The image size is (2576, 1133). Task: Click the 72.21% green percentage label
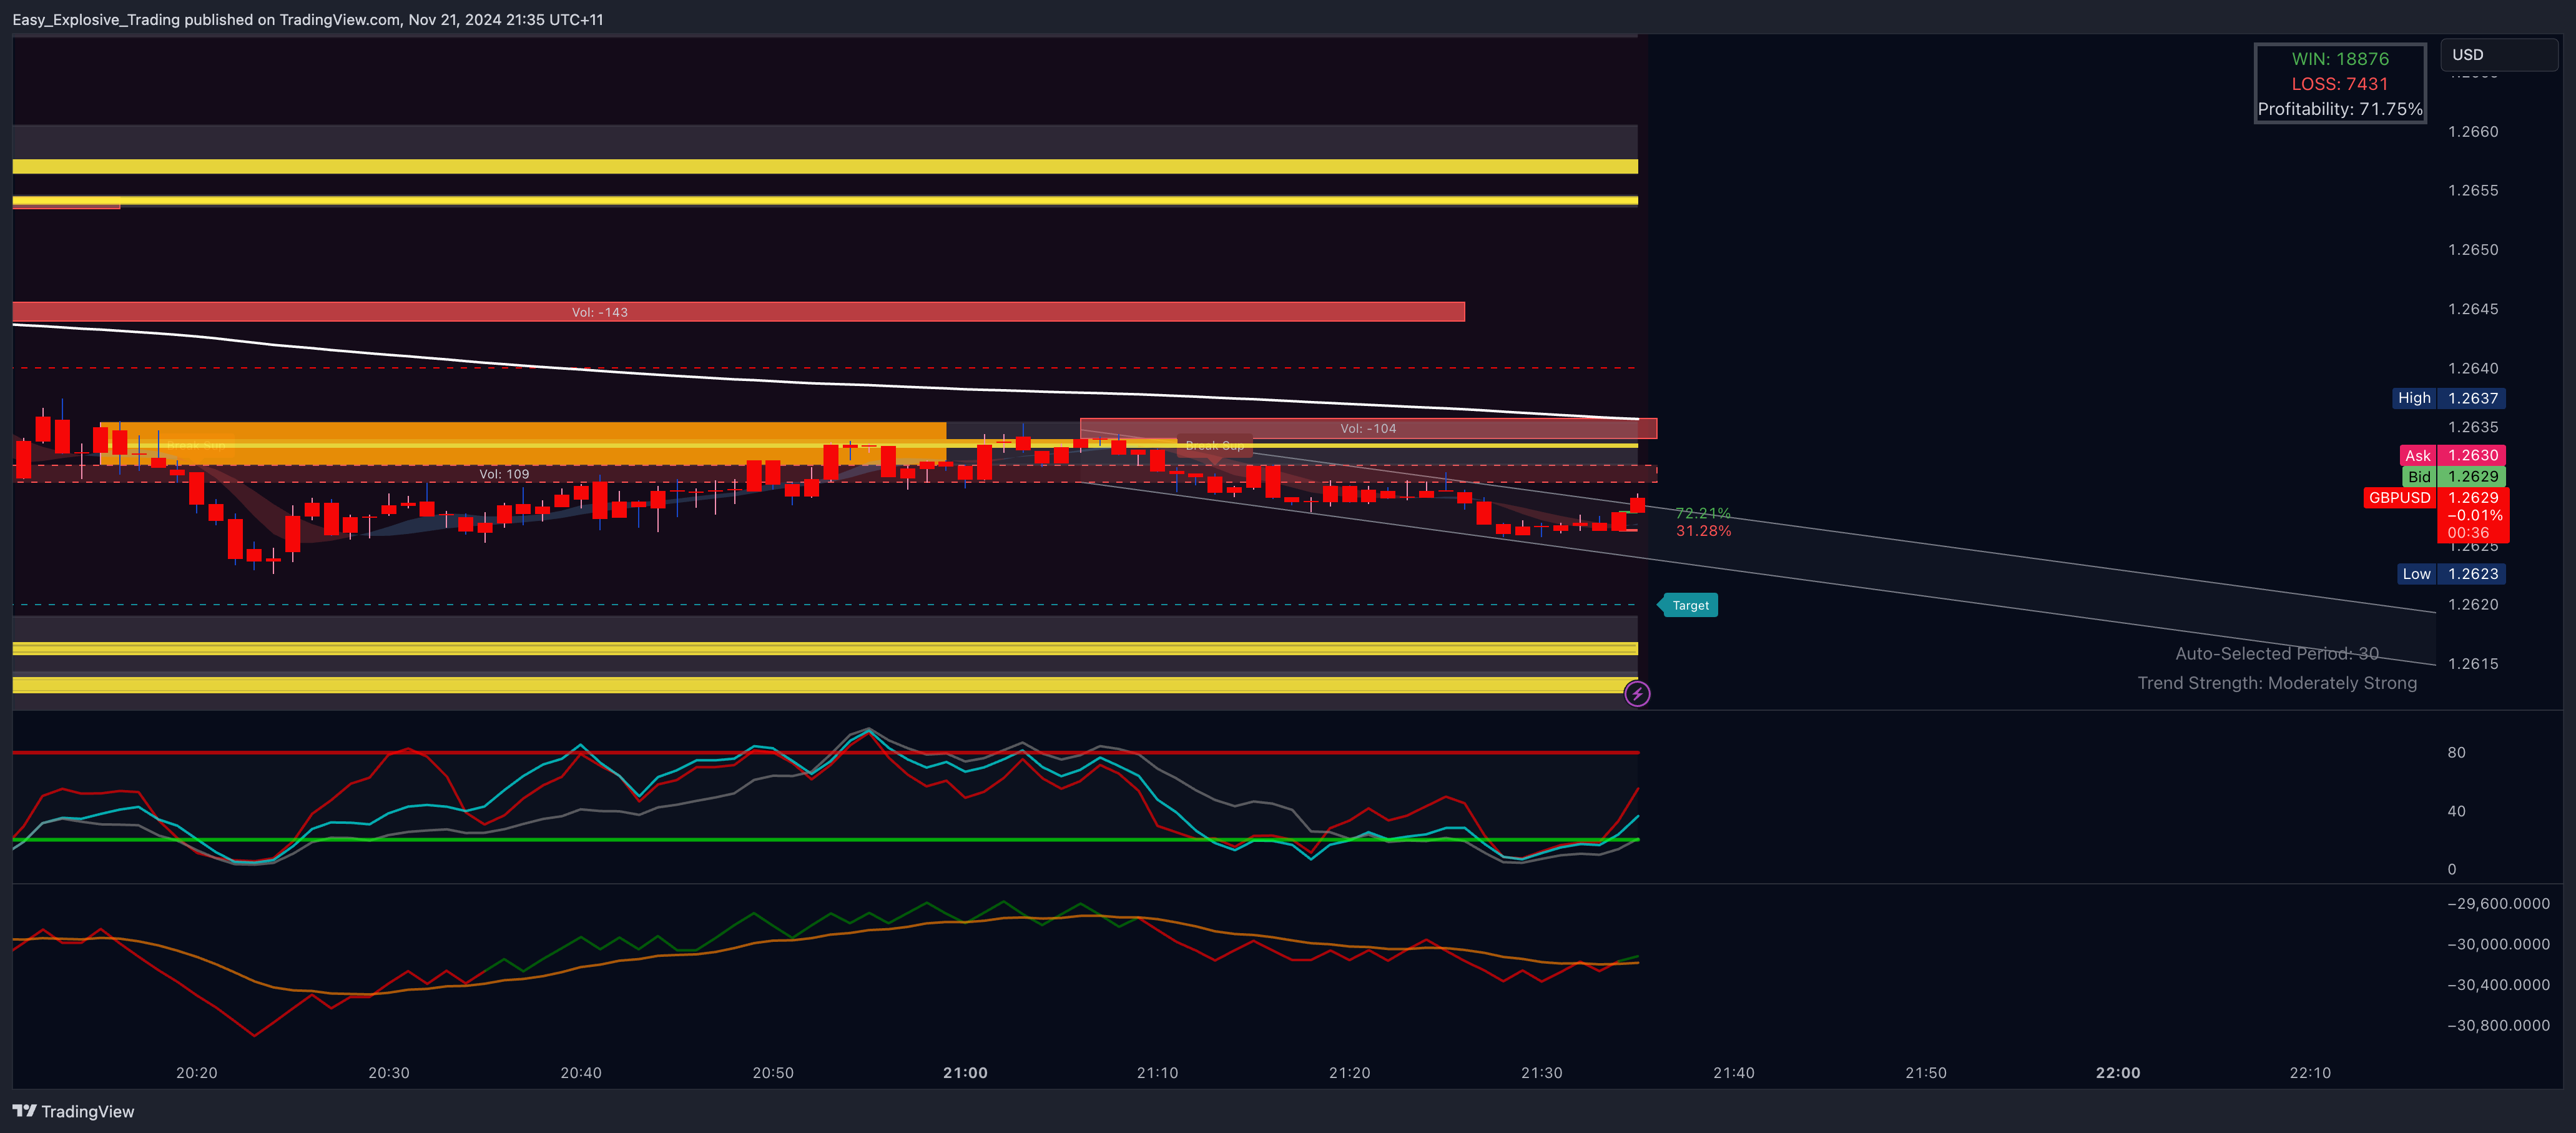click(x=1703, y=513)
